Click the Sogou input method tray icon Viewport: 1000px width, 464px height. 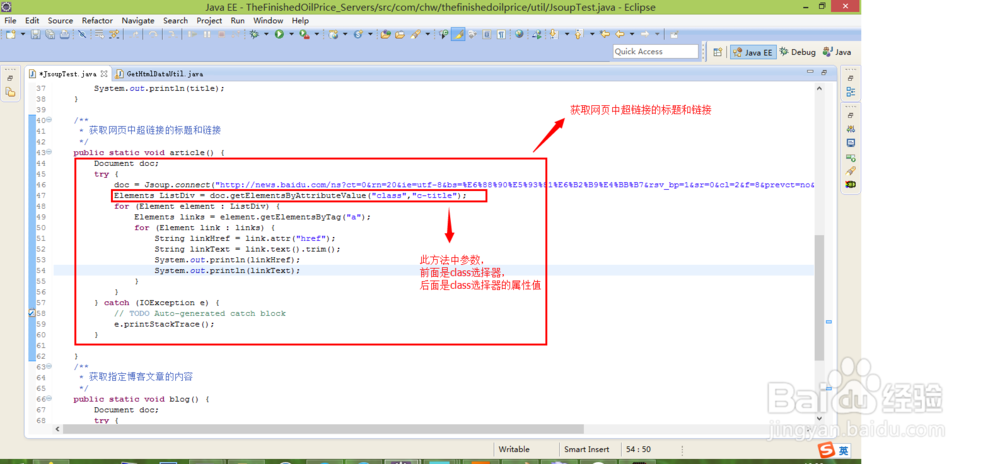[x=827, y=450]
